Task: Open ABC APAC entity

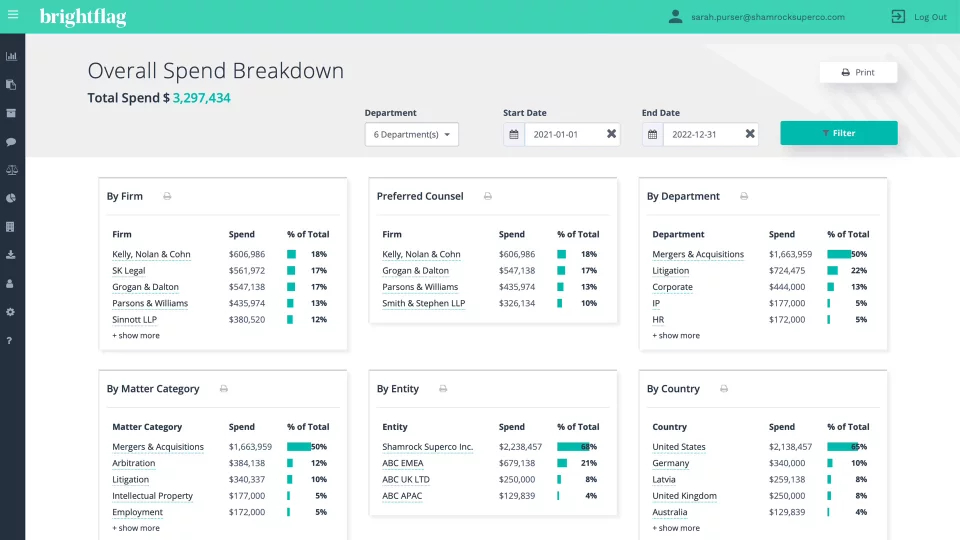Action: click(x=402, y=496)
